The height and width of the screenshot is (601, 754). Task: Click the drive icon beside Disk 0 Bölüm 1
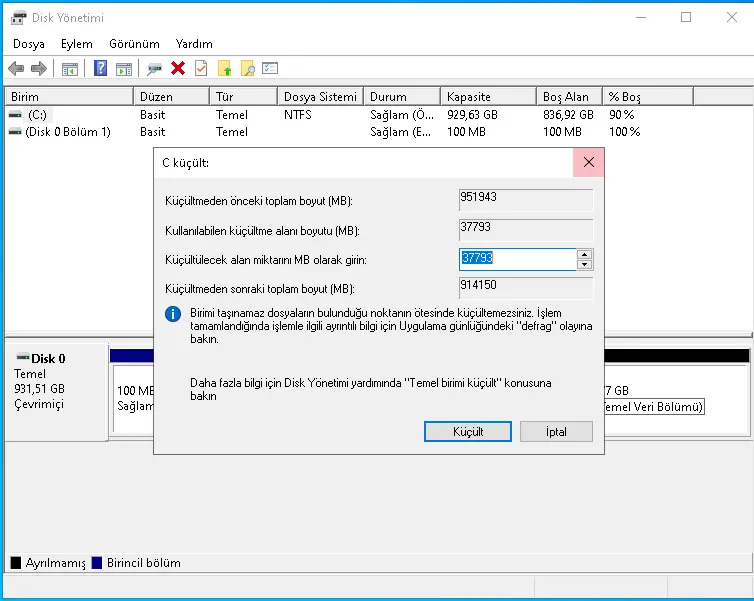15,132
